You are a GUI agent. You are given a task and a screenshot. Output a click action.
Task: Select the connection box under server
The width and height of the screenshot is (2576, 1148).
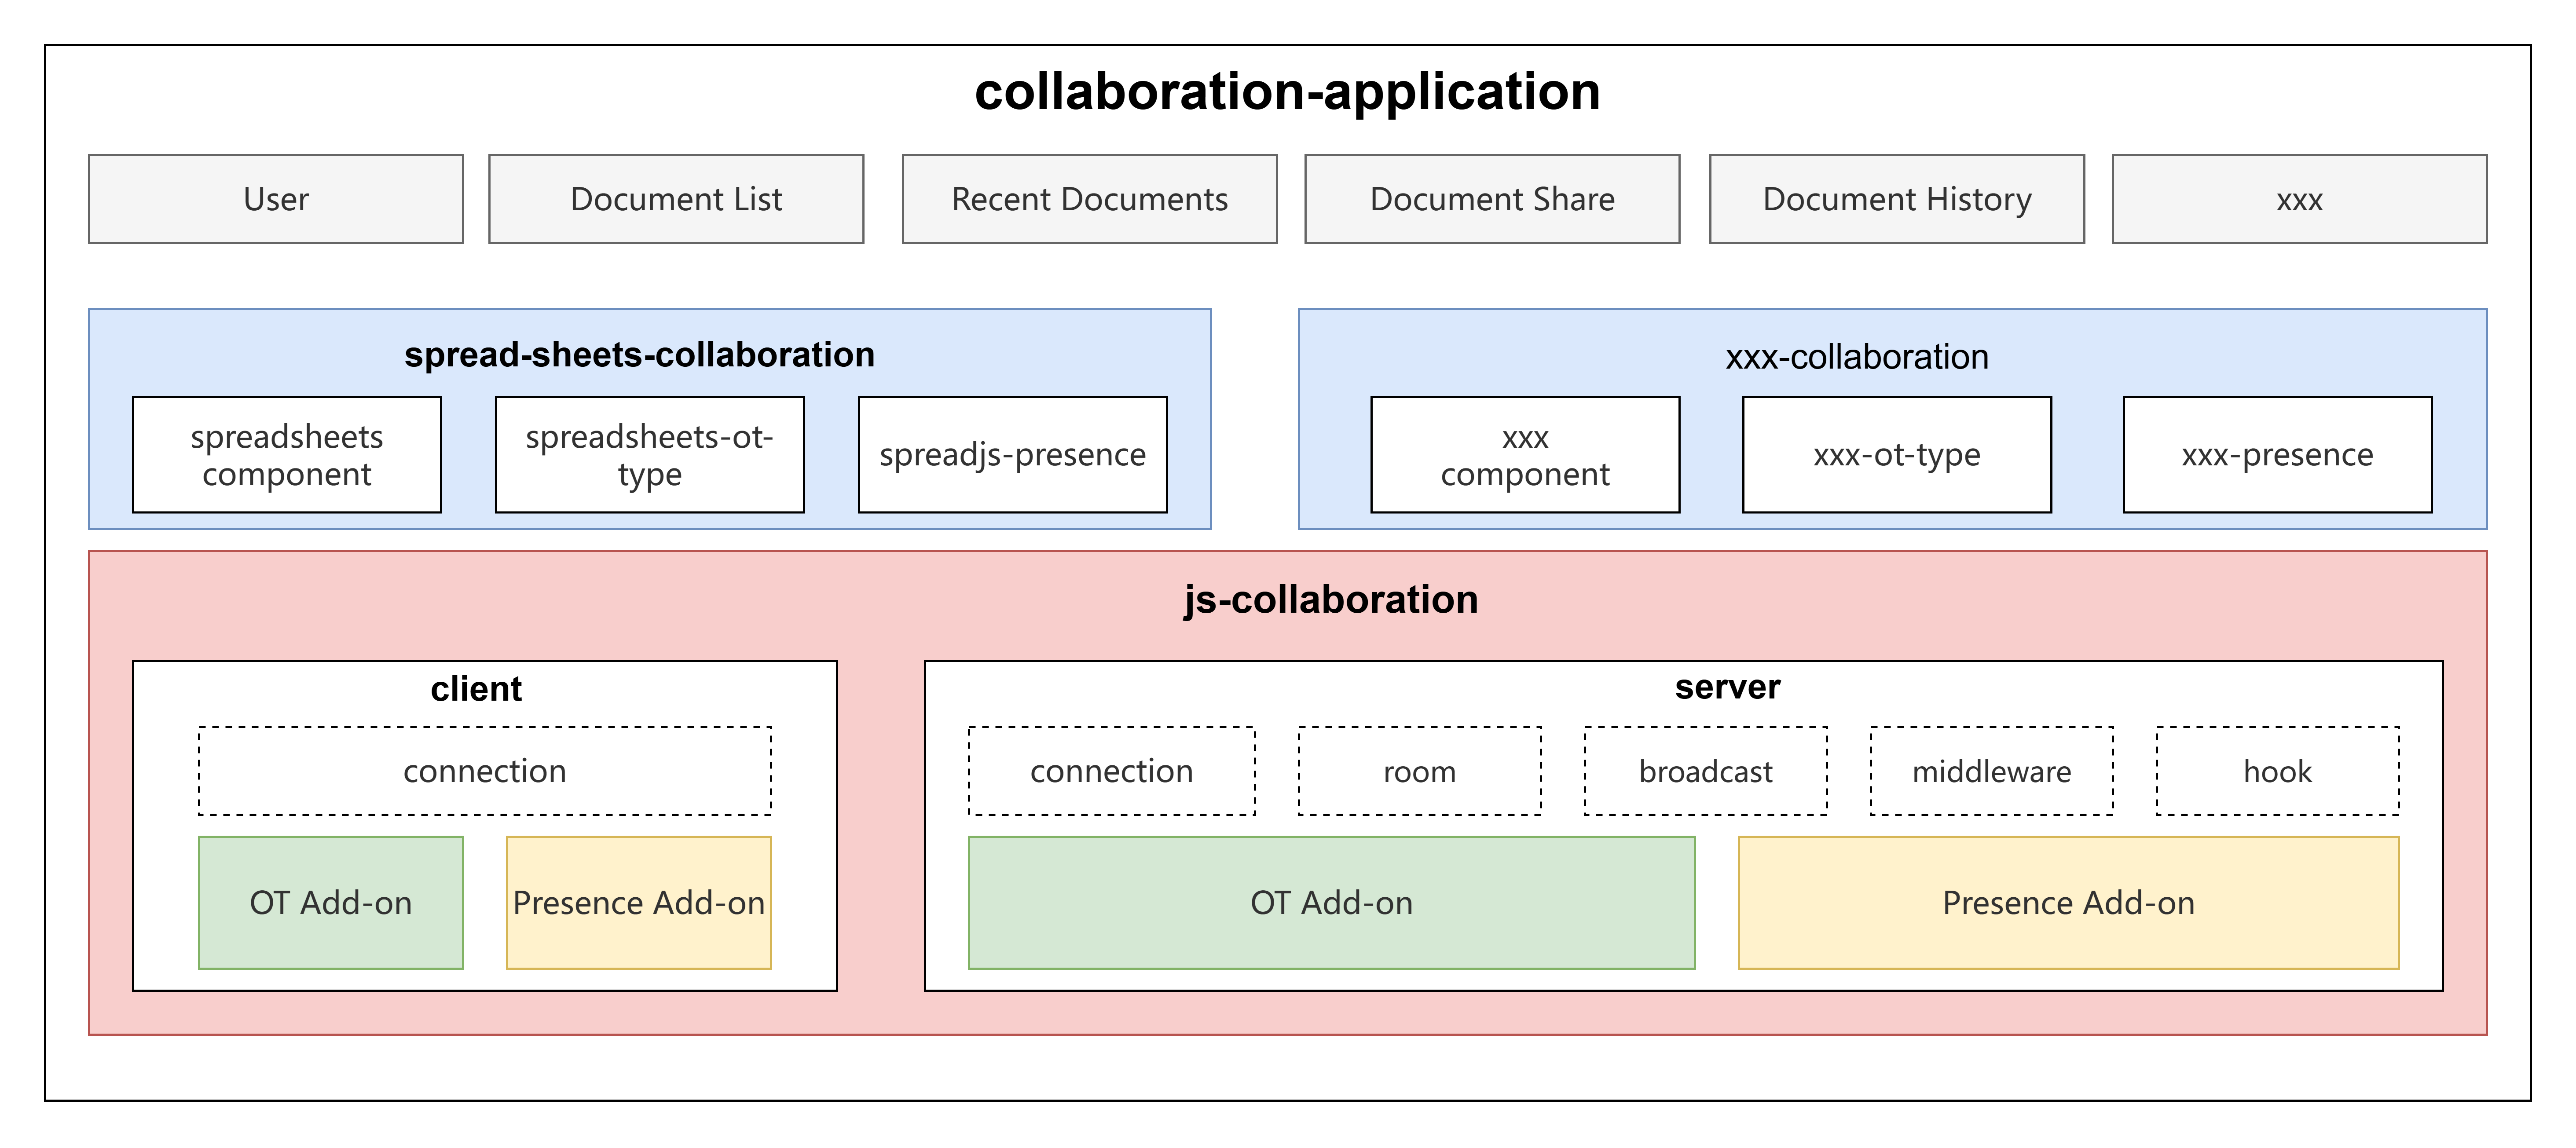1112,771
